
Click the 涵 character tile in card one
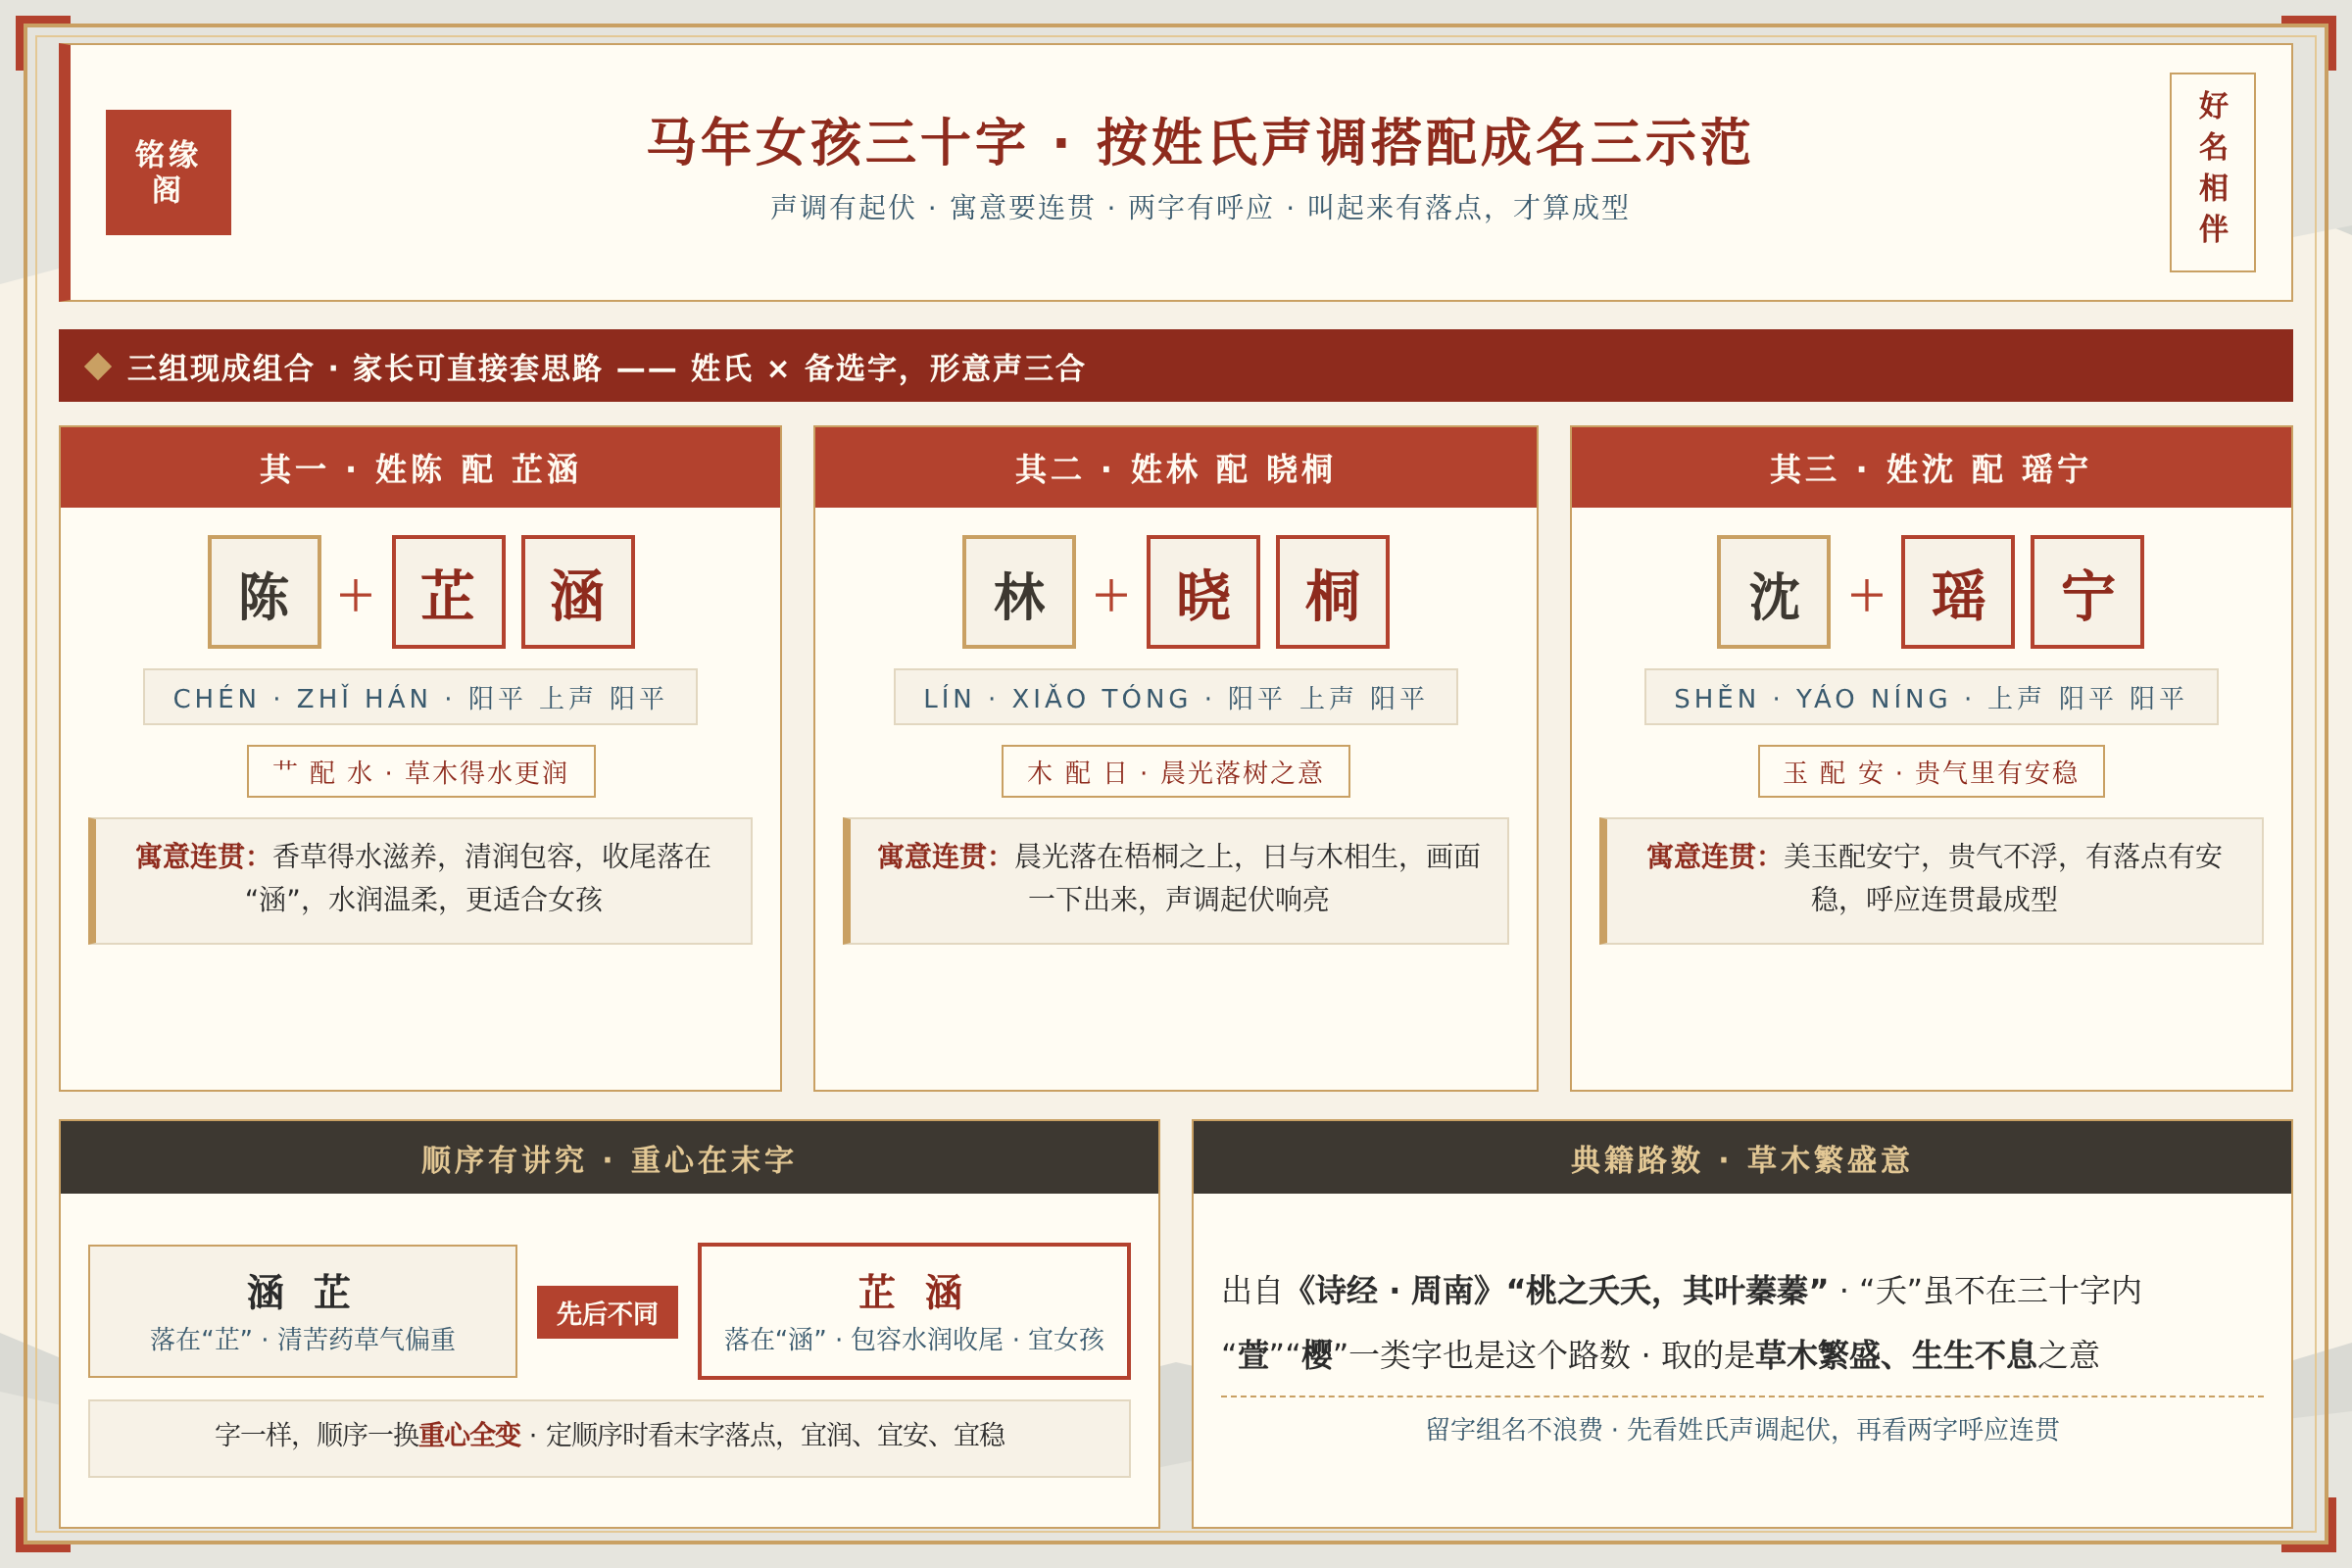pyautogui.click(x=577, y=592)
